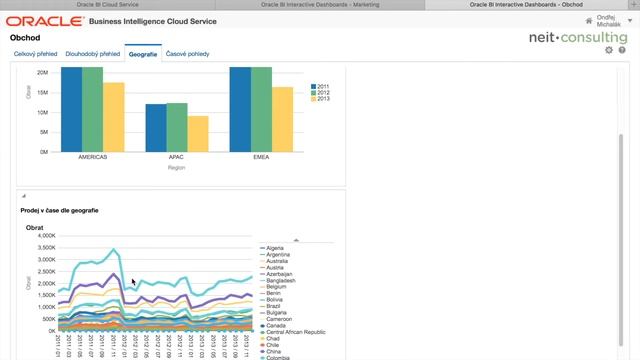This screenshot has height=360, width=640.
Task: Click the Prodej v čase dle geografie title
Action: click(60, 211)
